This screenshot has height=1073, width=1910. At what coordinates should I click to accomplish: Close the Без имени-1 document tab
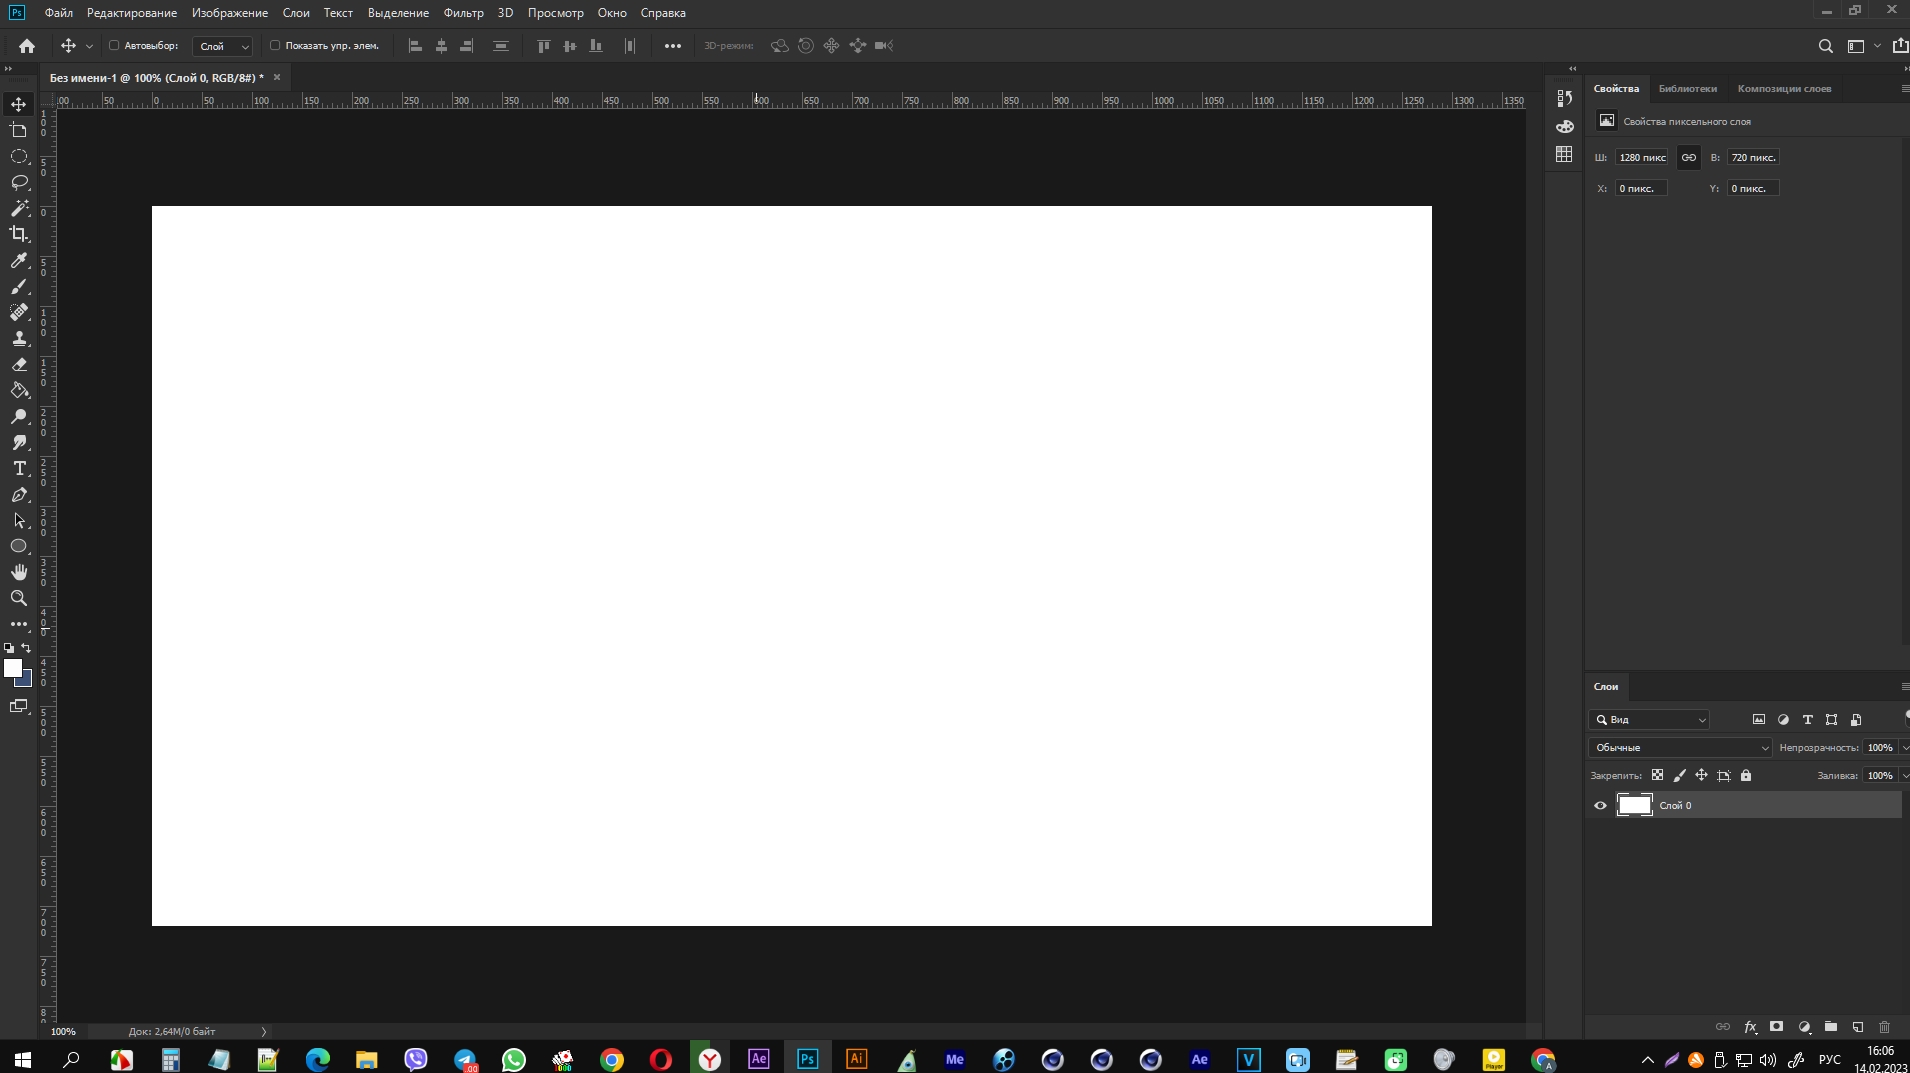(277, 77)
